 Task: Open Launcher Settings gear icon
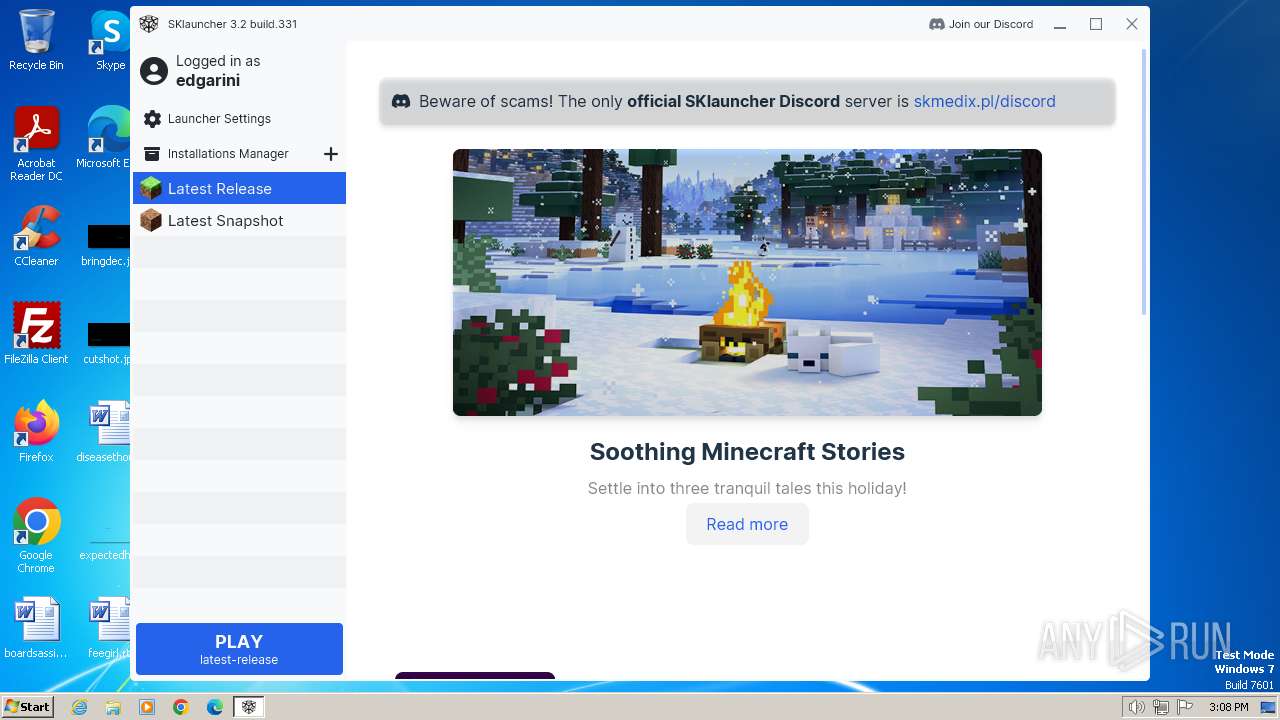[x=152, y=119]
